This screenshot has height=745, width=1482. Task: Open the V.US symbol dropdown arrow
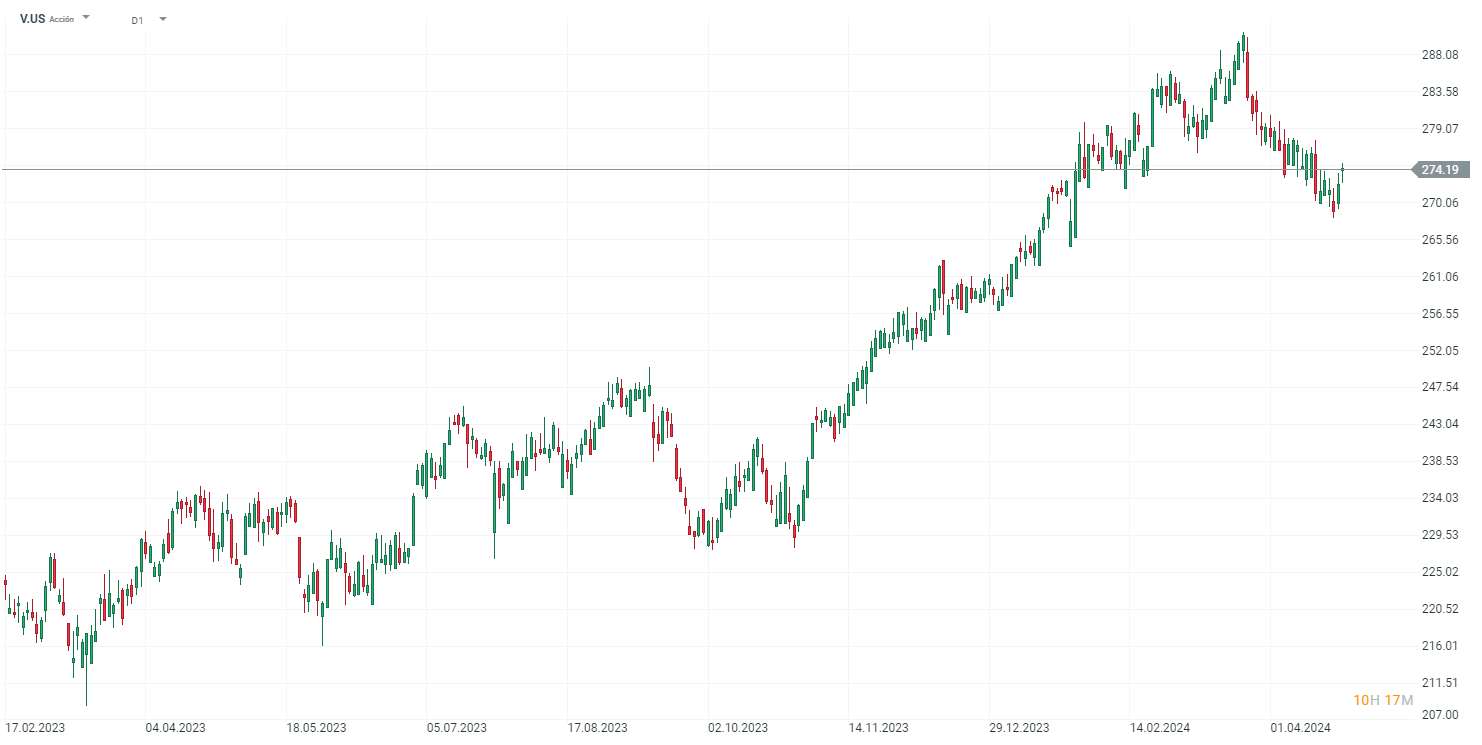pyautogui.click(x=86, y=18)
